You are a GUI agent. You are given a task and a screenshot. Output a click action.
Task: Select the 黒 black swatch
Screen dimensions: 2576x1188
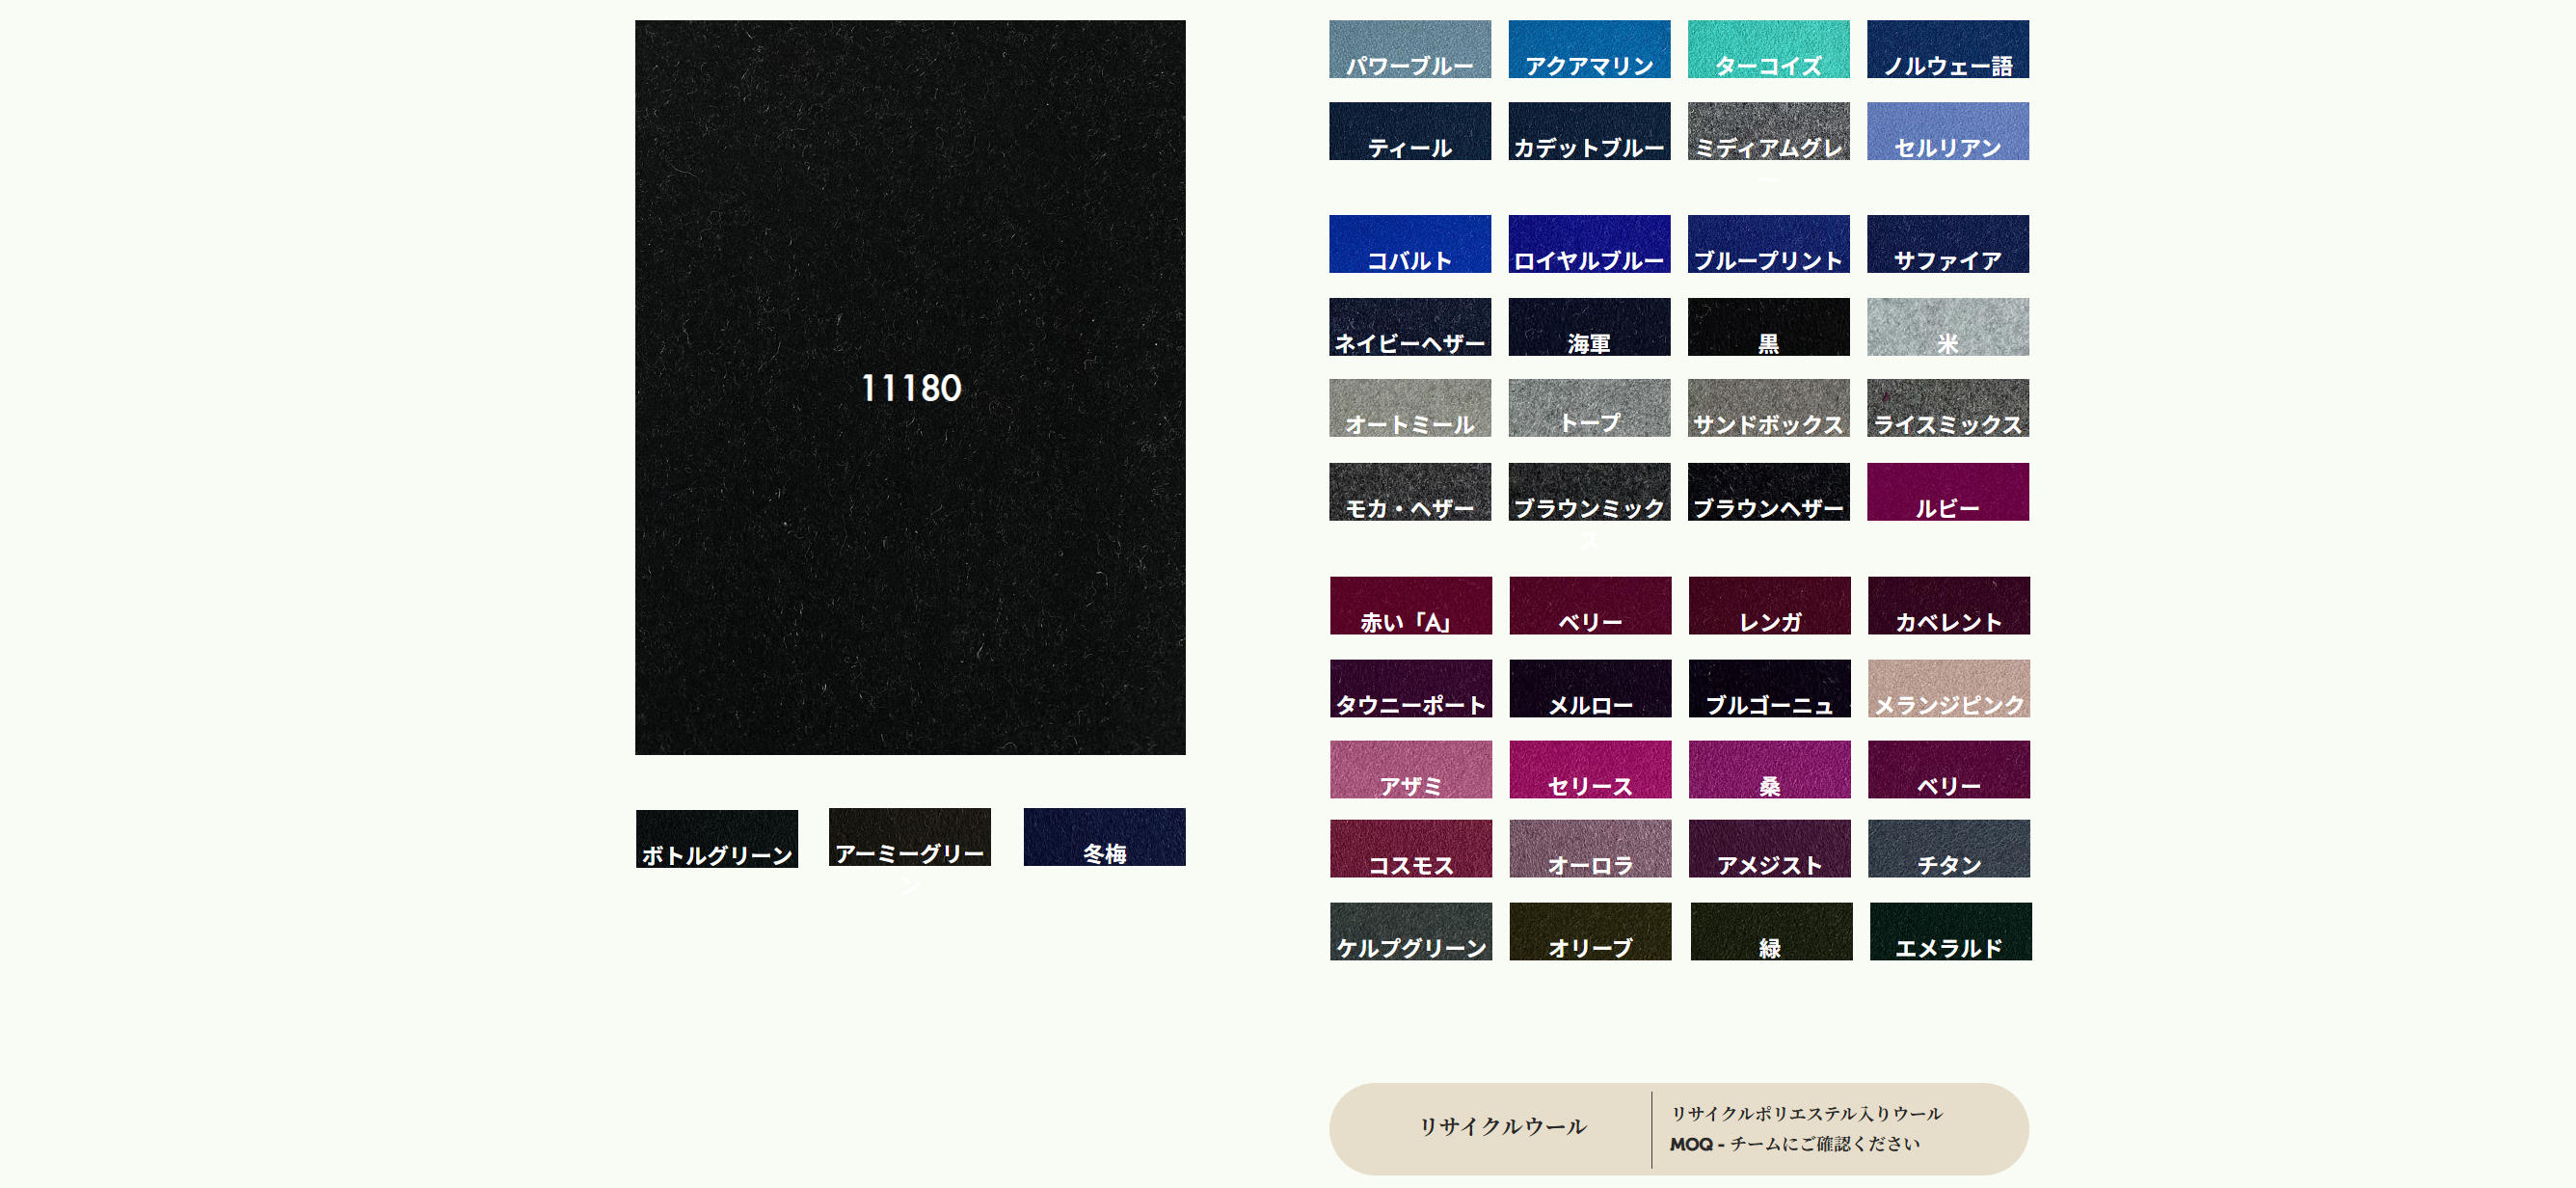(x=1767, y=326)
